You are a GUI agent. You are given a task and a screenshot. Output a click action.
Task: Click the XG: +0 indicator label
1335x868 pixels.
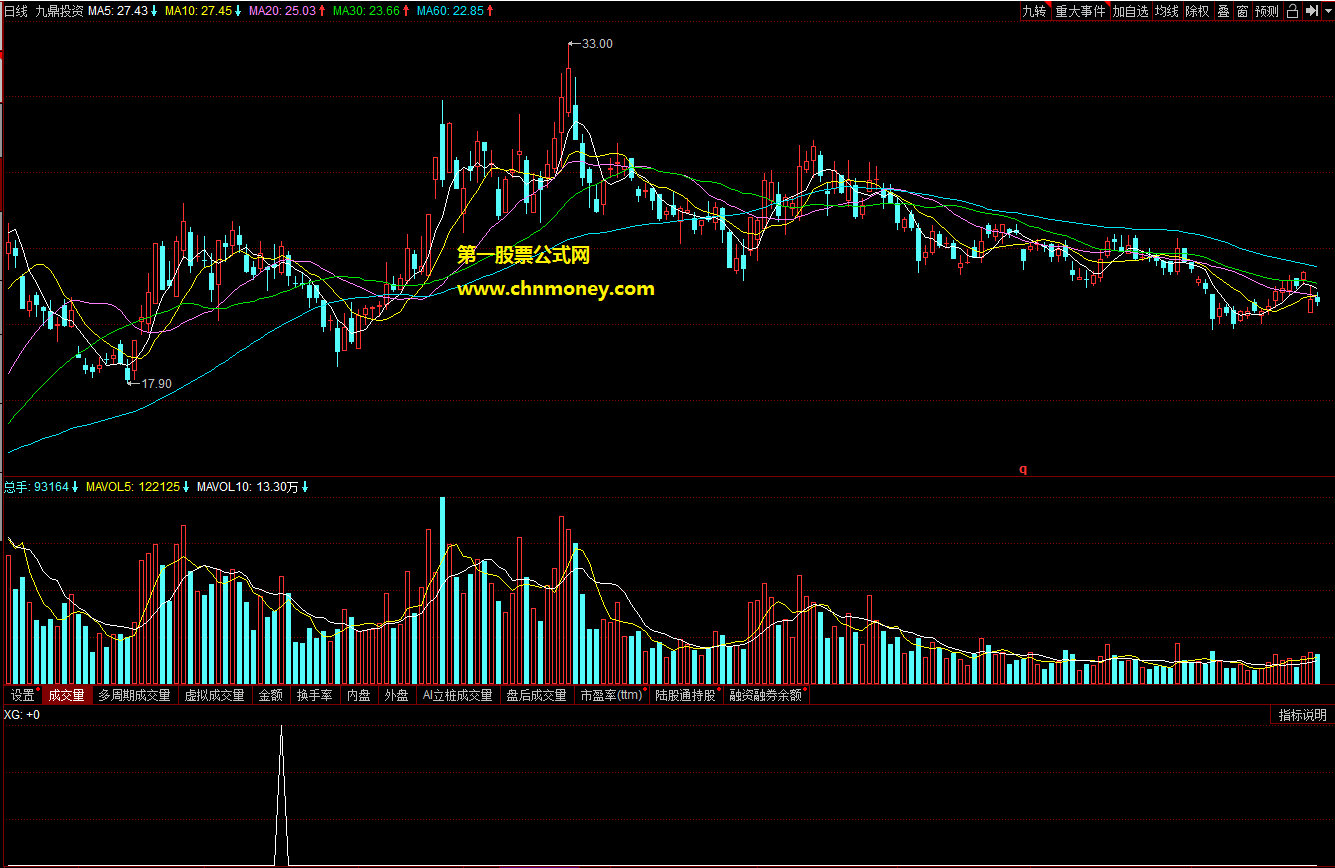[x=22, y=715]
